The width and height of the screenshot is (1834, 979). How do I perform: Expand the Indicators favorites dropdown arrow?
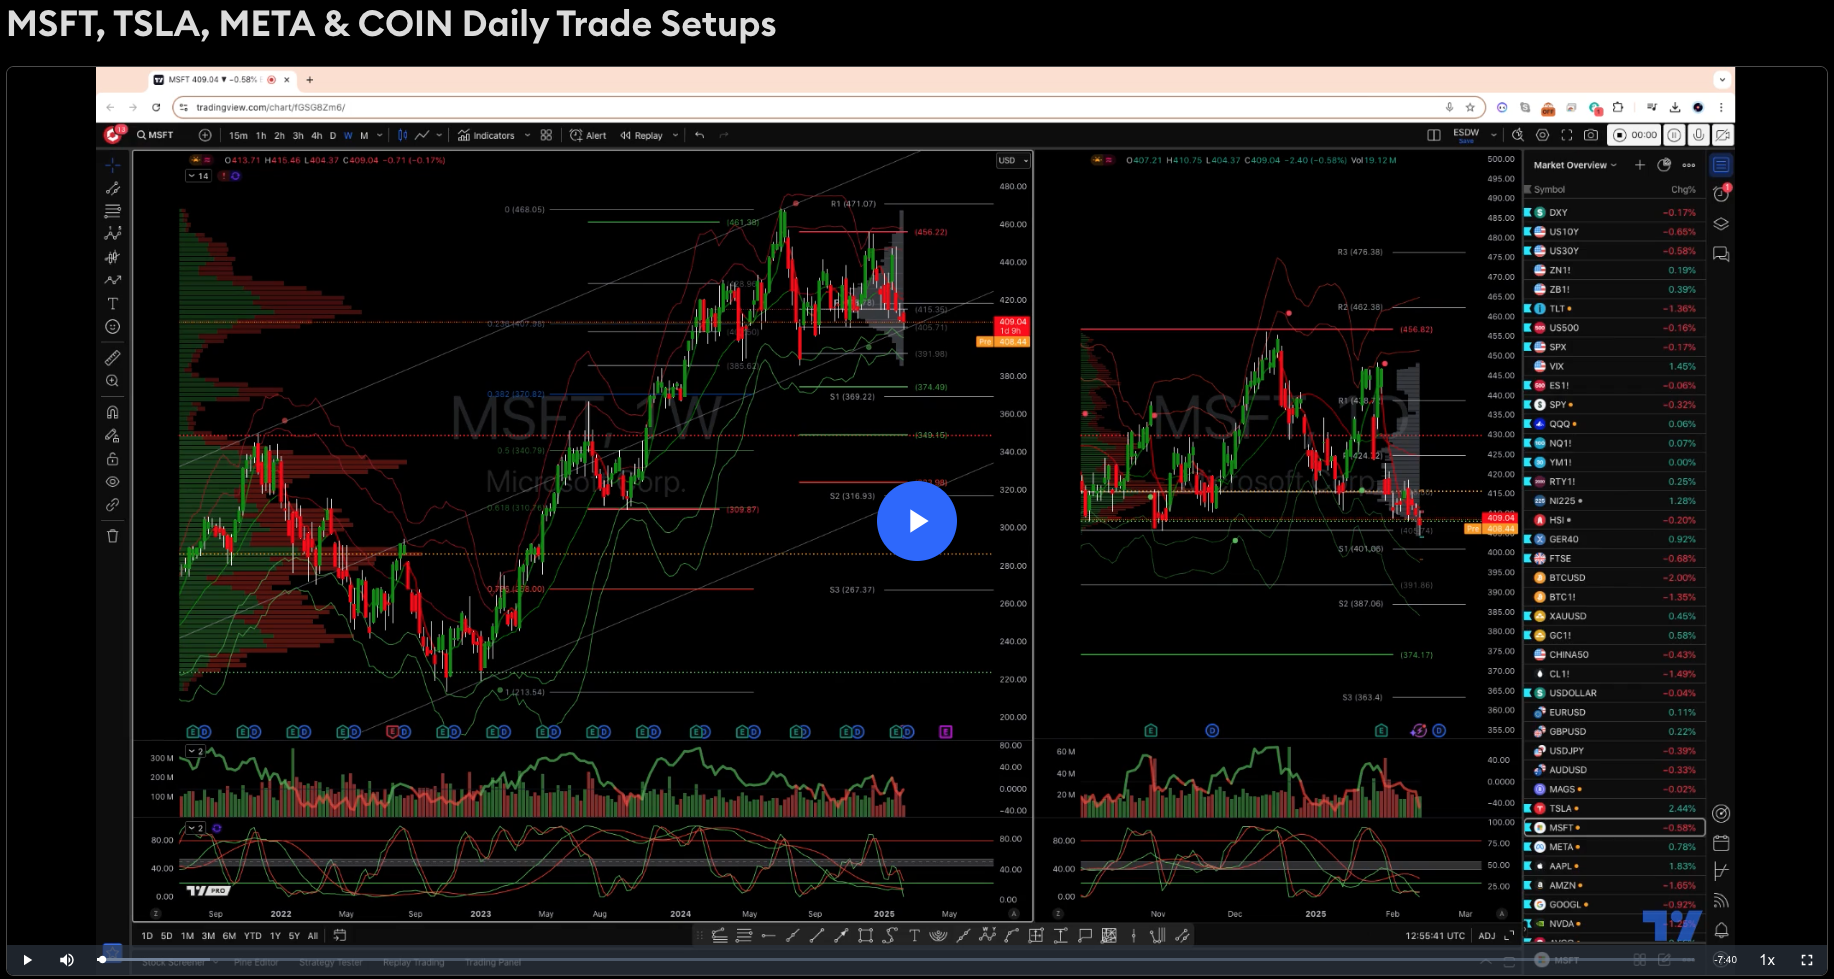(527, 135)
